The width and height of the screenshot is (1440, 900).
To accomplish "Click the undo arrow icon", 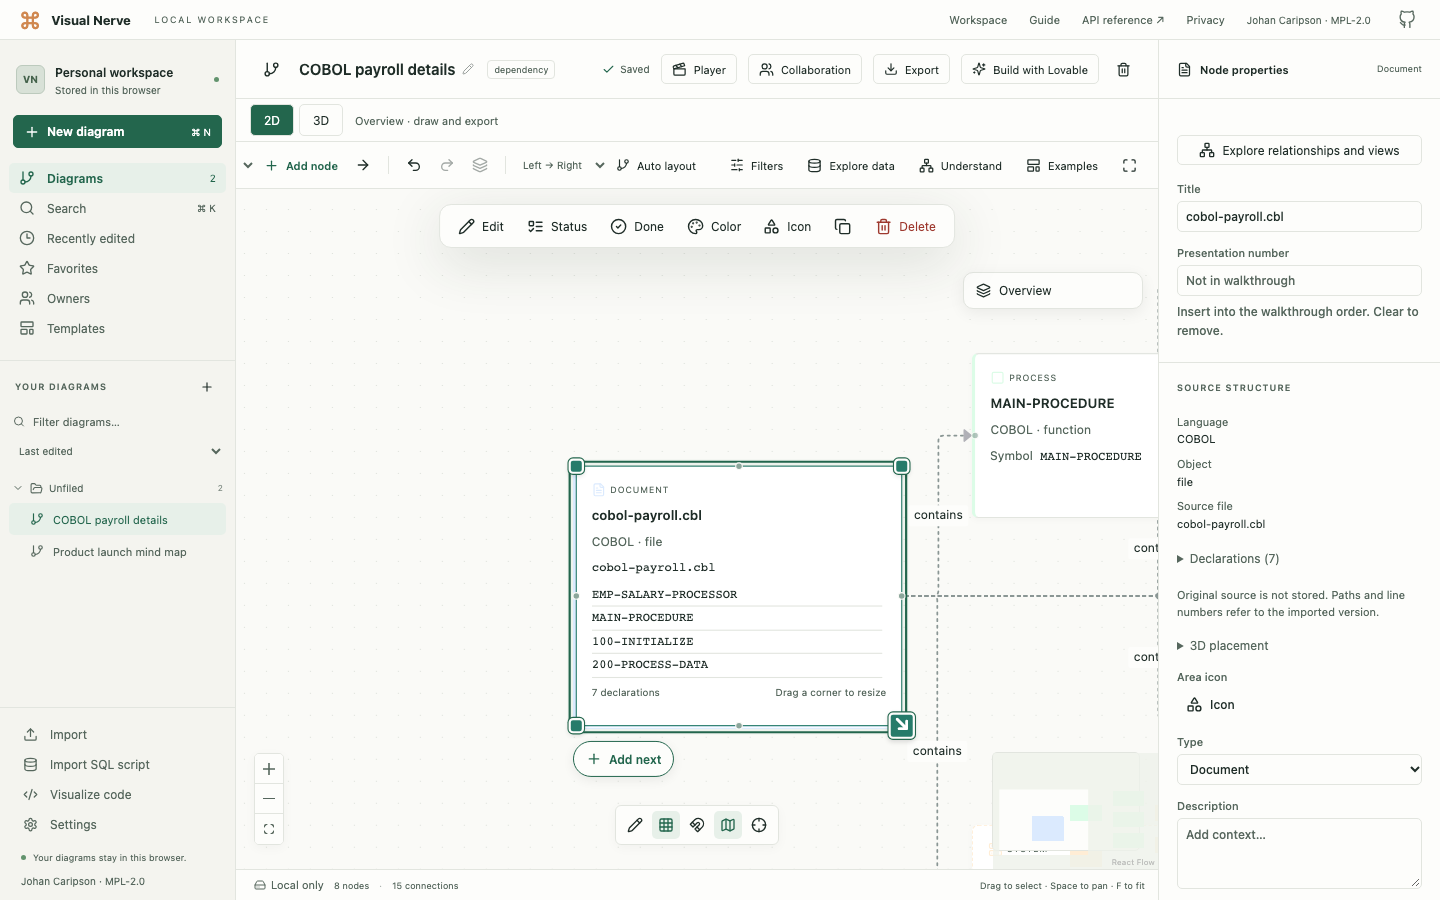I will 414,166.
